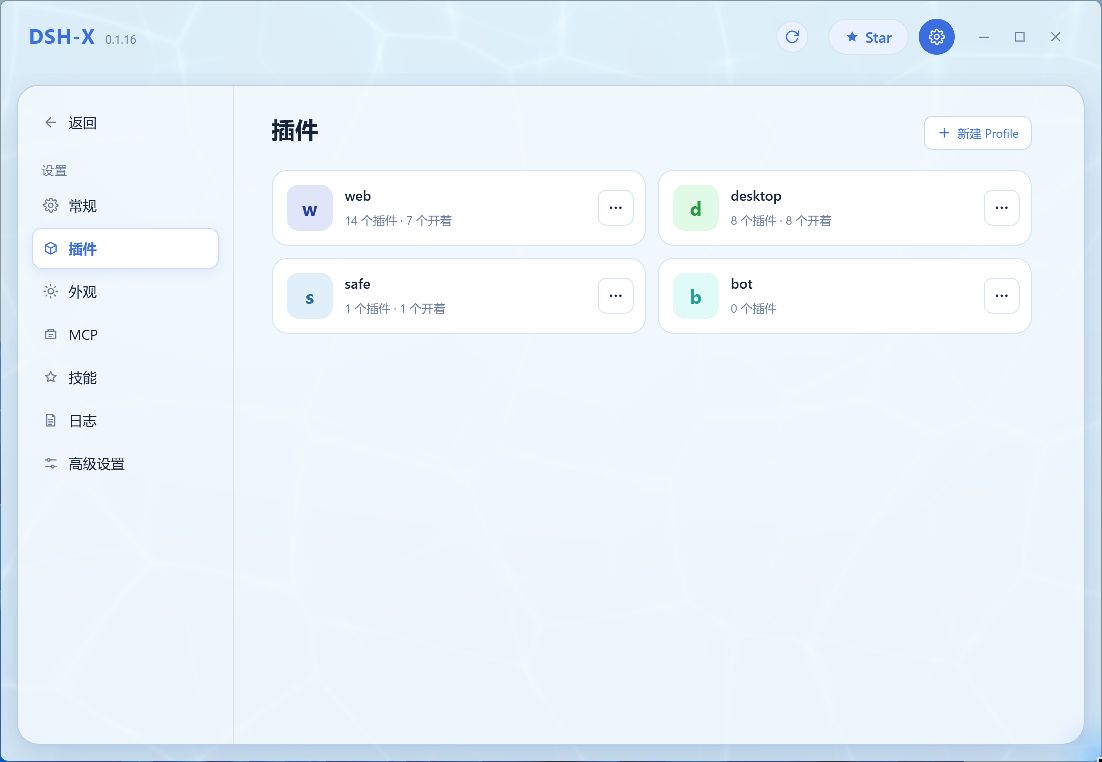Viewport: 1102px width, 762px height.
Task: Open more options for bot profile
Action: click(1001, 296)
